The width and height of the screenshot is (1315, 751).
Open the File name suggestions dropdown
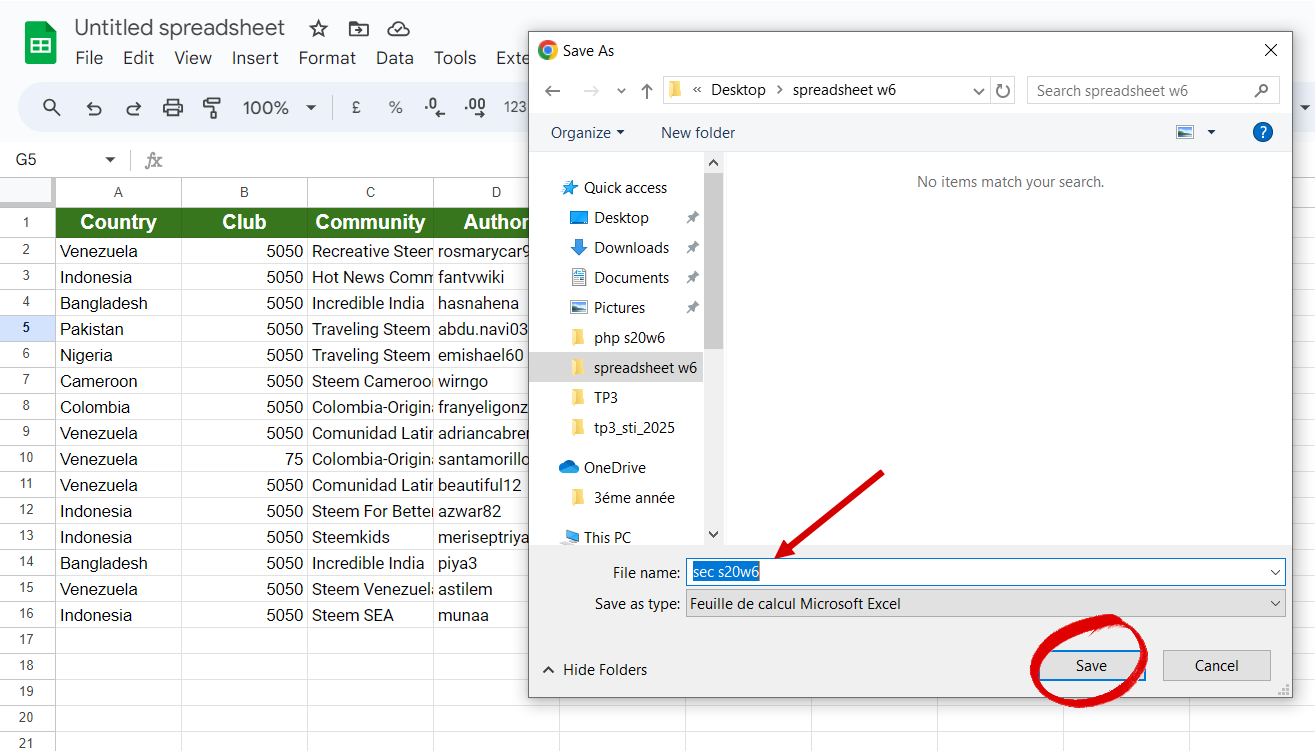click(1276, 572)
